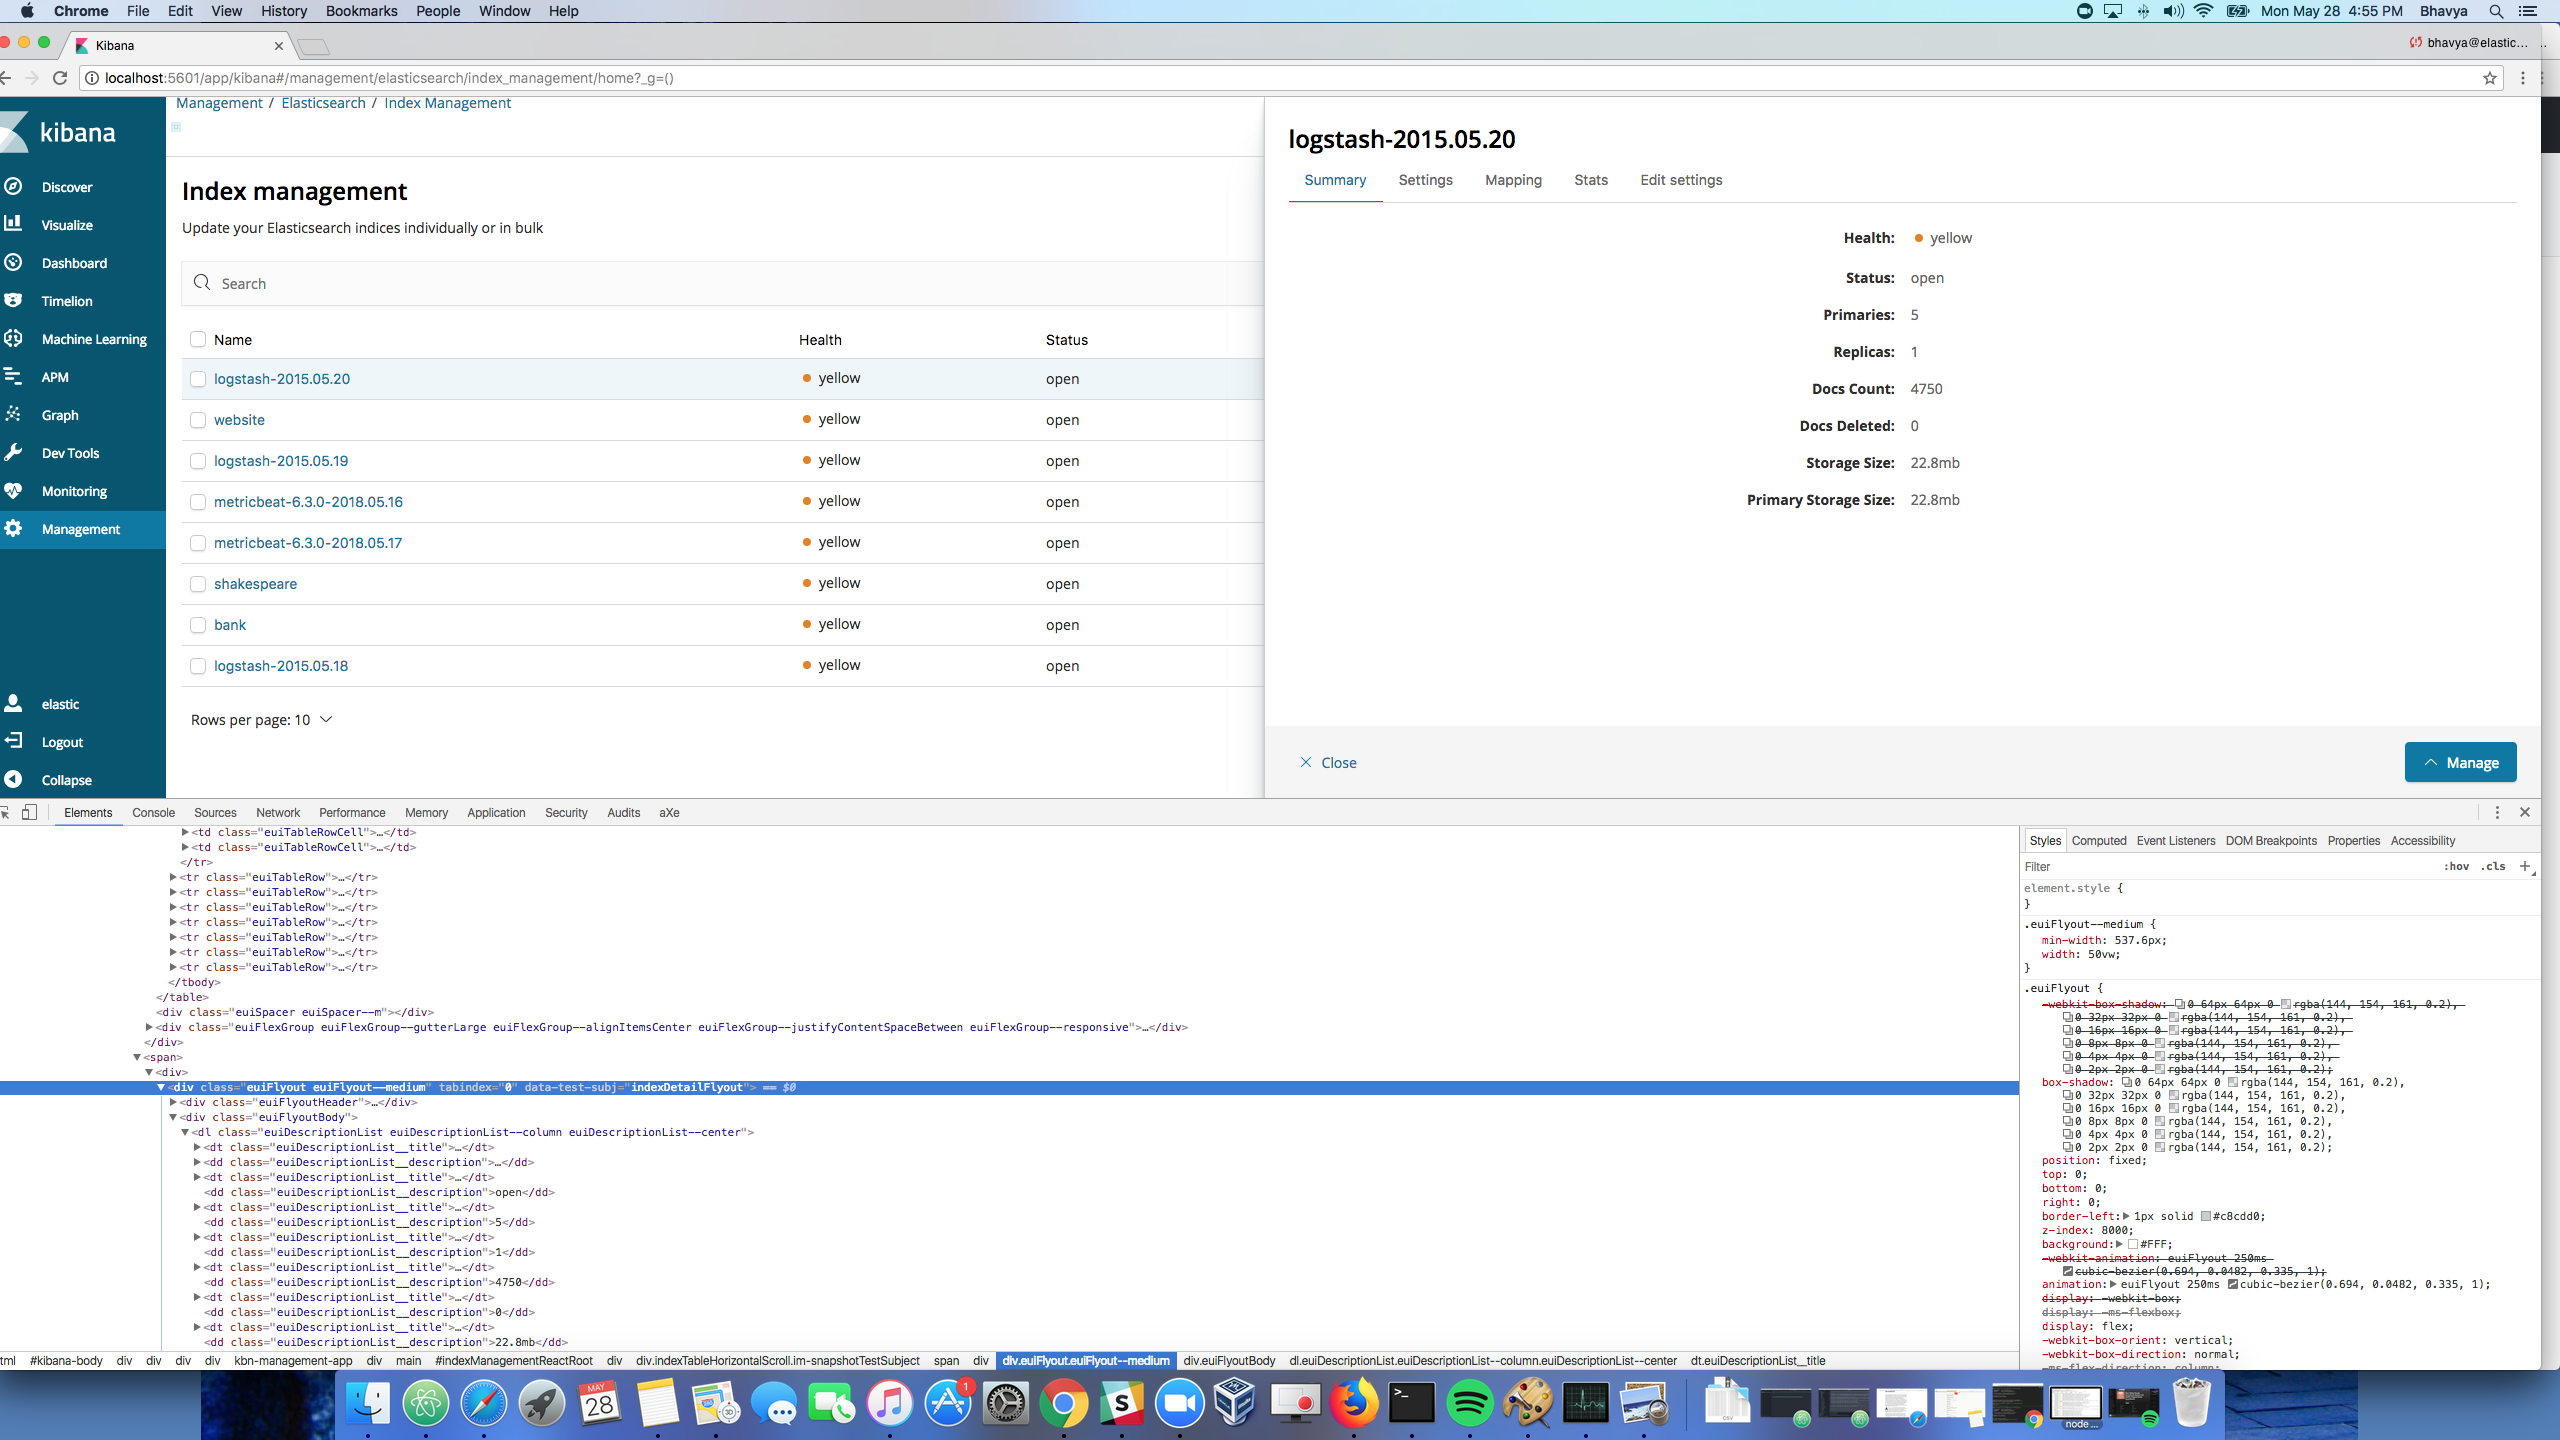Open the Console tab in DevTools

point(153,812)
